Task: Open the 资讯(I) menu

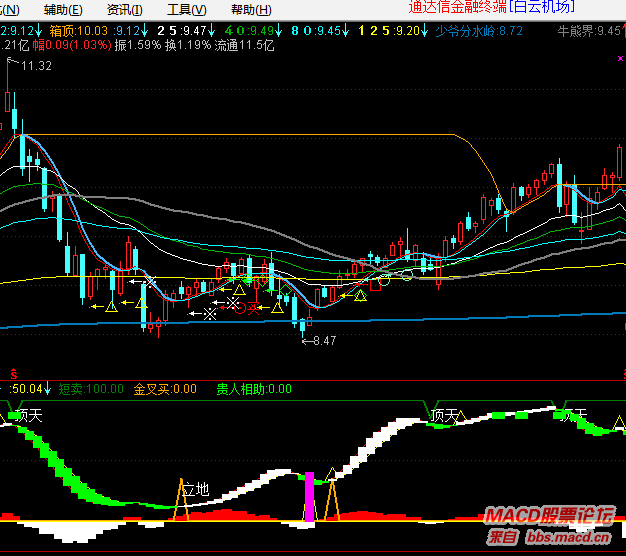Action: click(x=125, y=10)
